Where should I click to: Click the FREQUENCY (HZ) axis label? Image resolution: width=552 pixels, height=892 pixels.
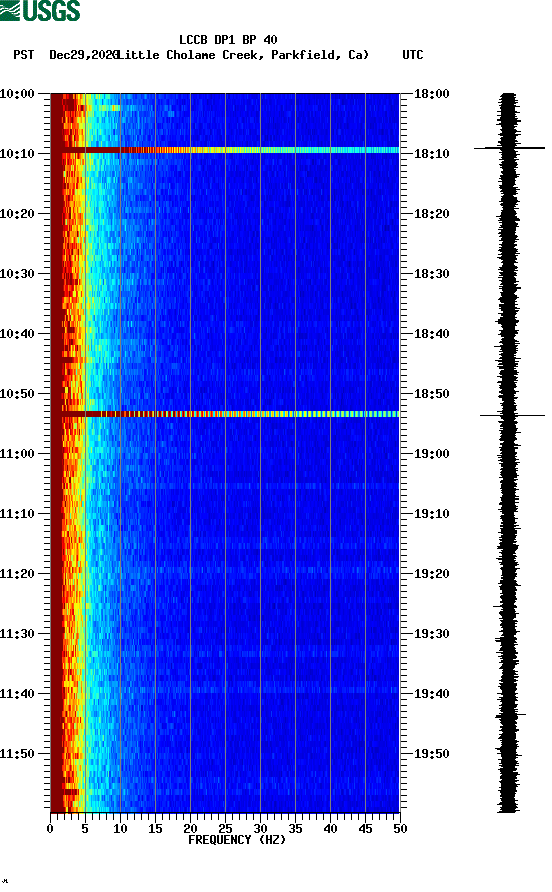tap(237, 840)
